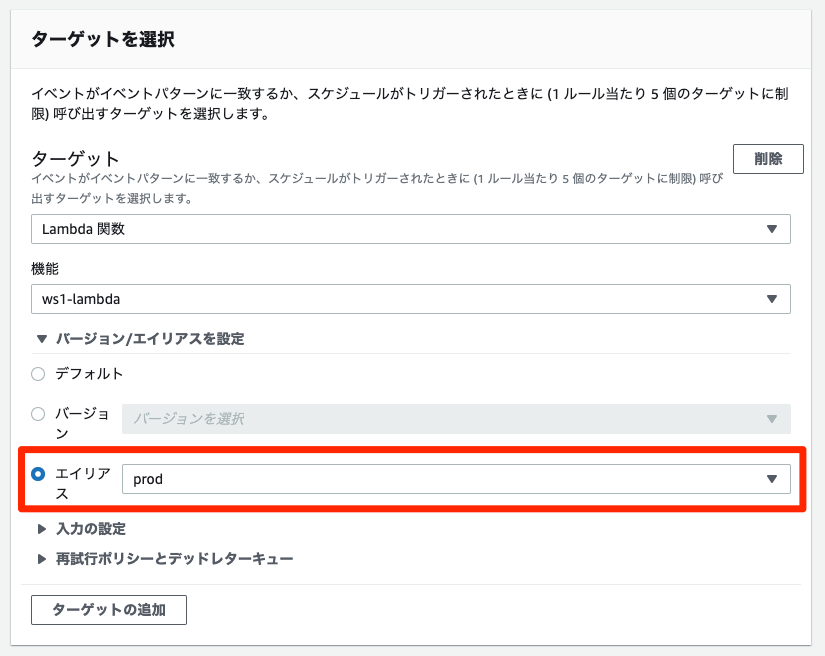The height and width of the screenshot is (656, 825).
Task: Open the Lambda 関数 target type dropdown
Action: (x=410, y=229)
